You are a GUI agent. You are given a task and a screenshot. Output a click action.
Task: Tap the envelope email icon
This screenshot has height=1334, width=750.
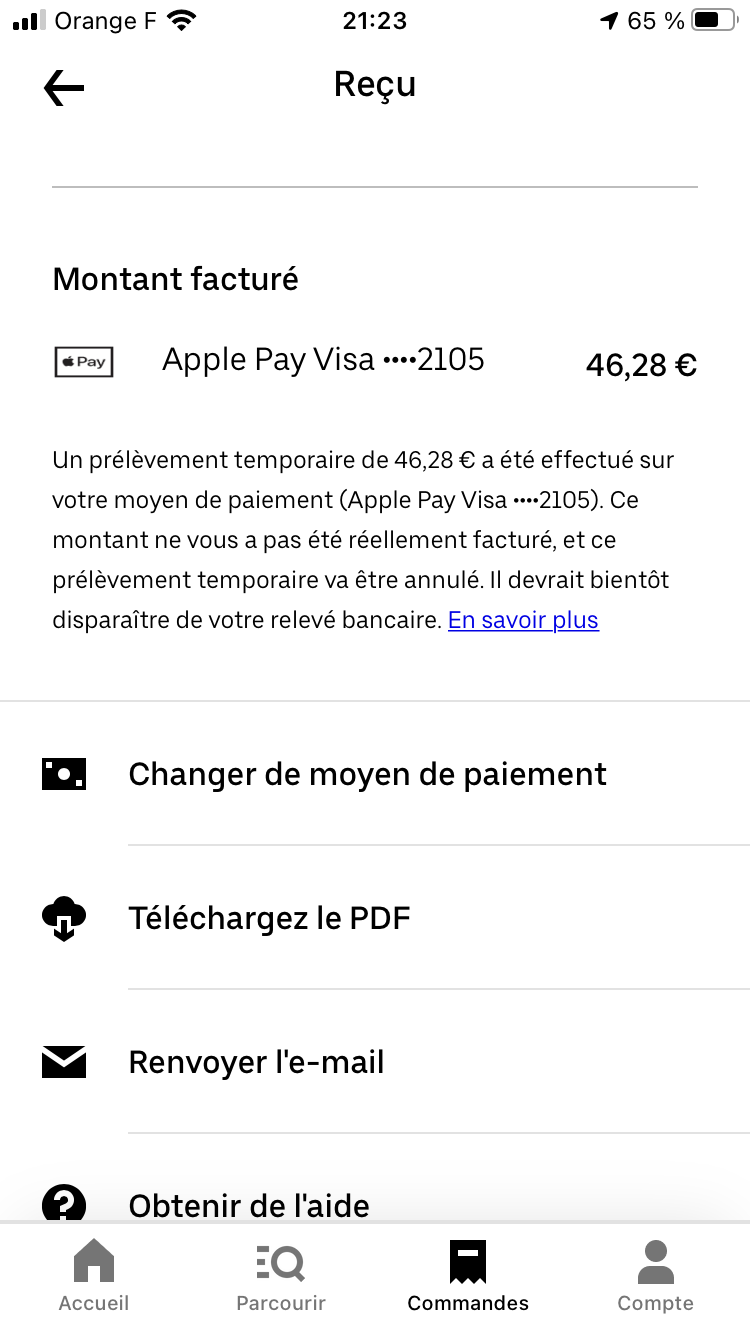64,1062
